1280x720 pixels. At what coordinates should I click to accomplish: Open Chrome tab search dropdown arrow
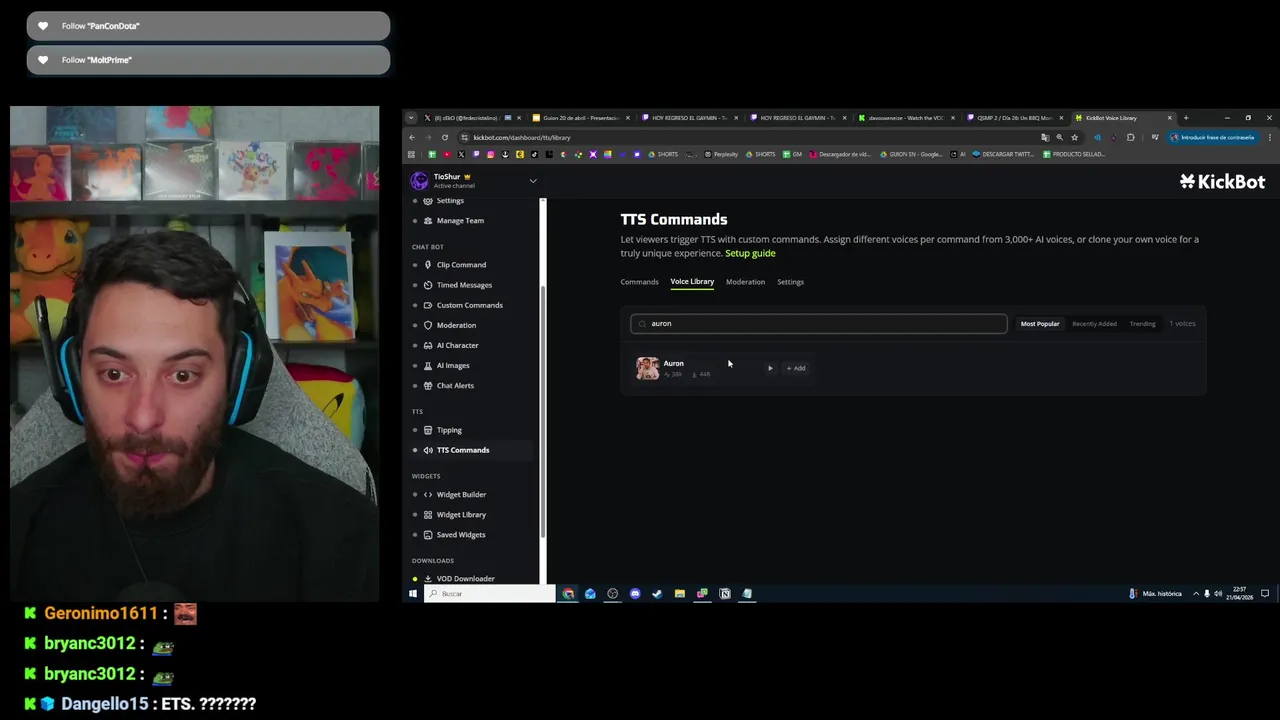411,118
